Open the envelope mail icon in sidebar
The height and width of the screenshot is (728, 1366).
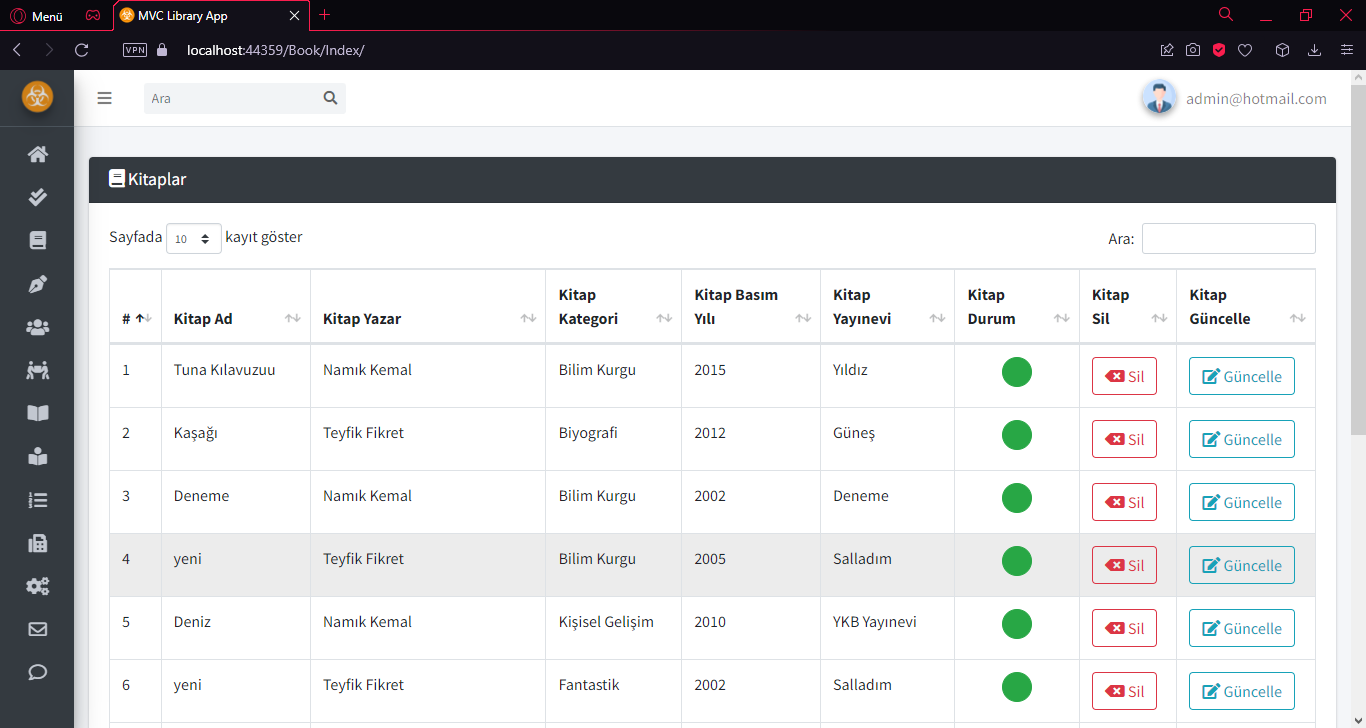click(38, 629)
